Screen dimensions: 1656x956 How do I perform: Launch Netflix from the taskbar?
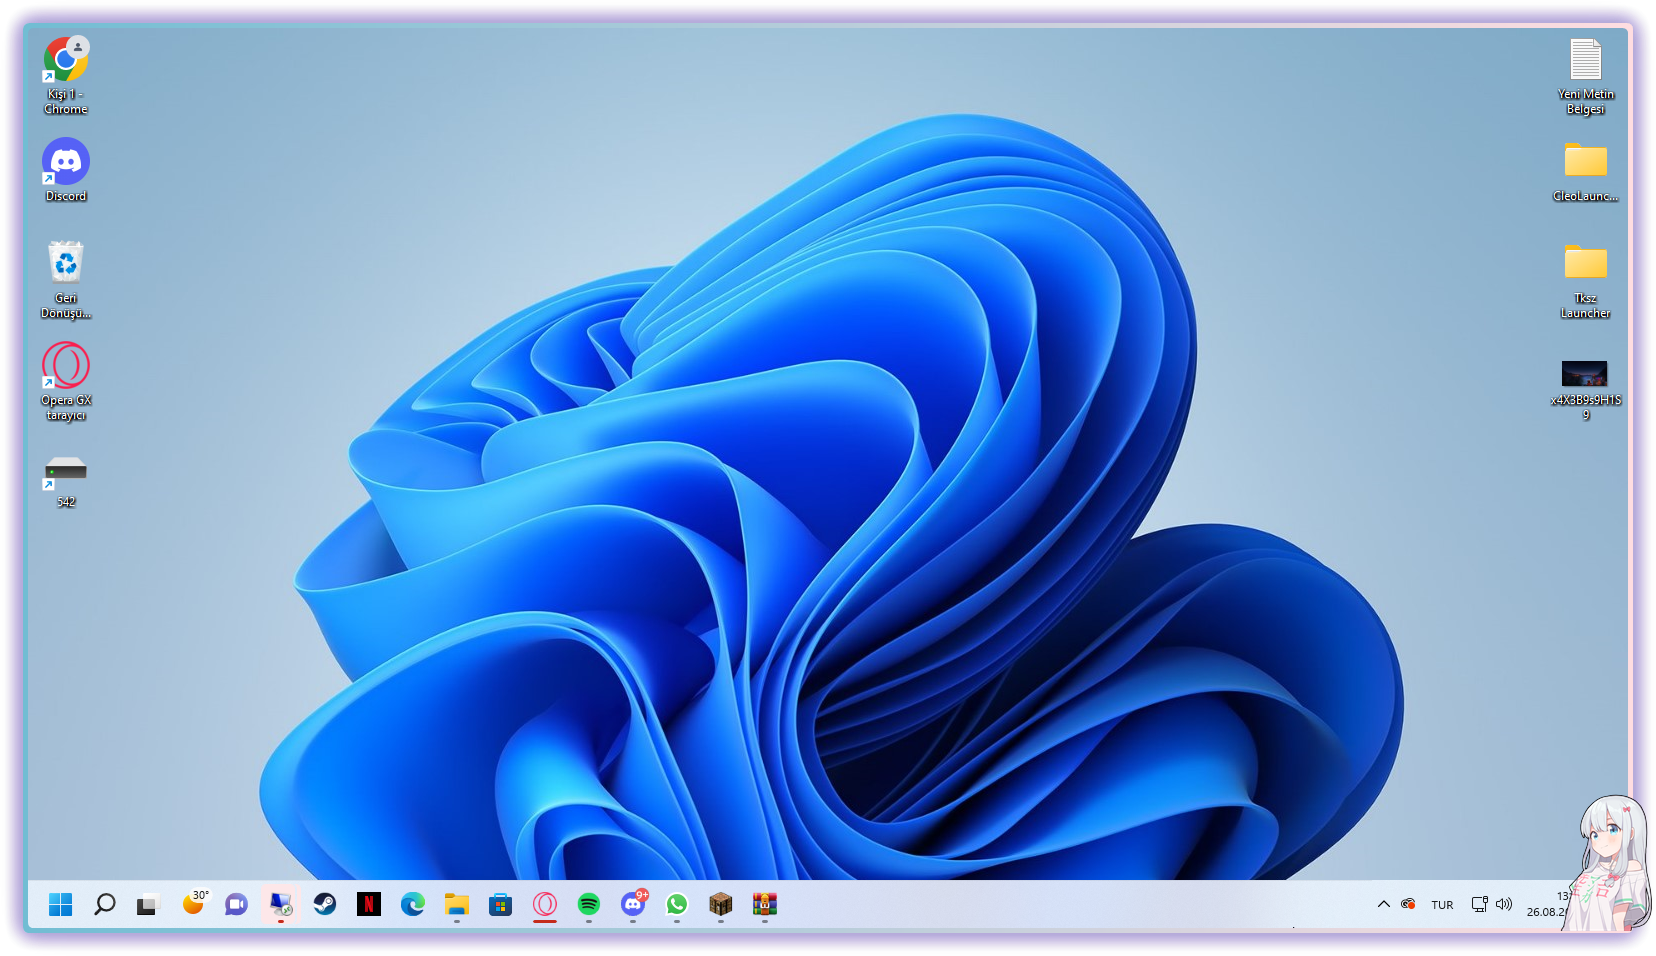pyautogui.click(x=369, y=905)
